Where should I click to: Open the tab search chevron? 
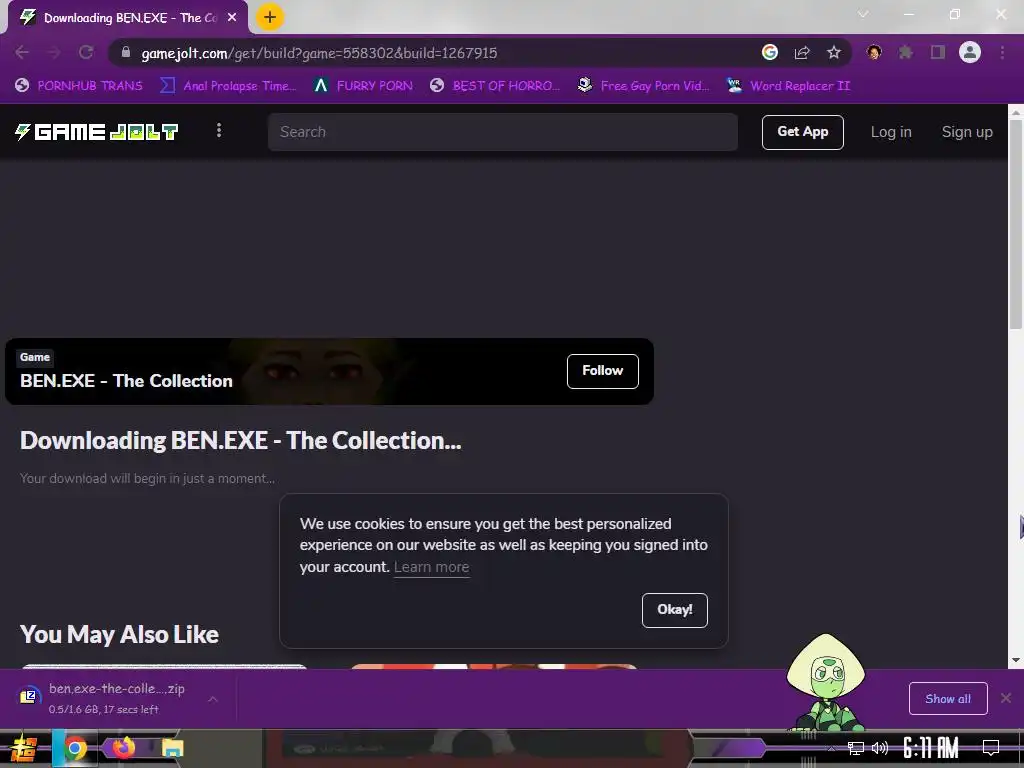[x=863, y=14]
